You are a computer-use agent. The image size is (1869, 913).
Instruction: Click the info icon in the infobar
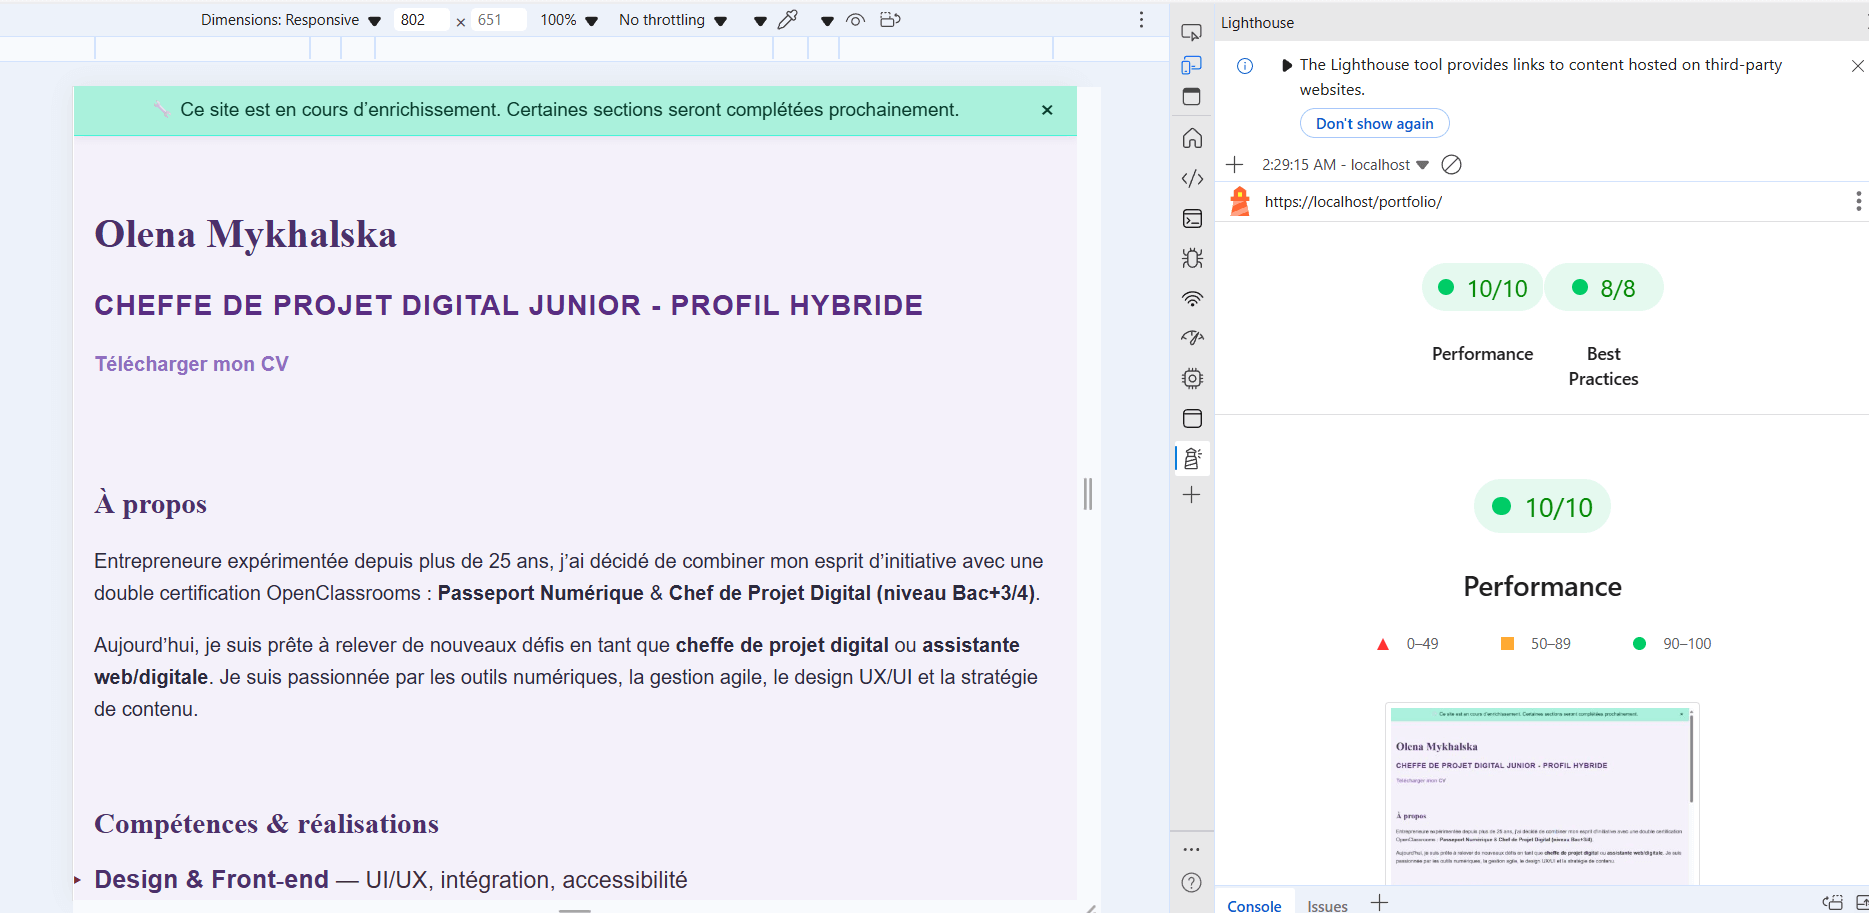[1245, 66]
